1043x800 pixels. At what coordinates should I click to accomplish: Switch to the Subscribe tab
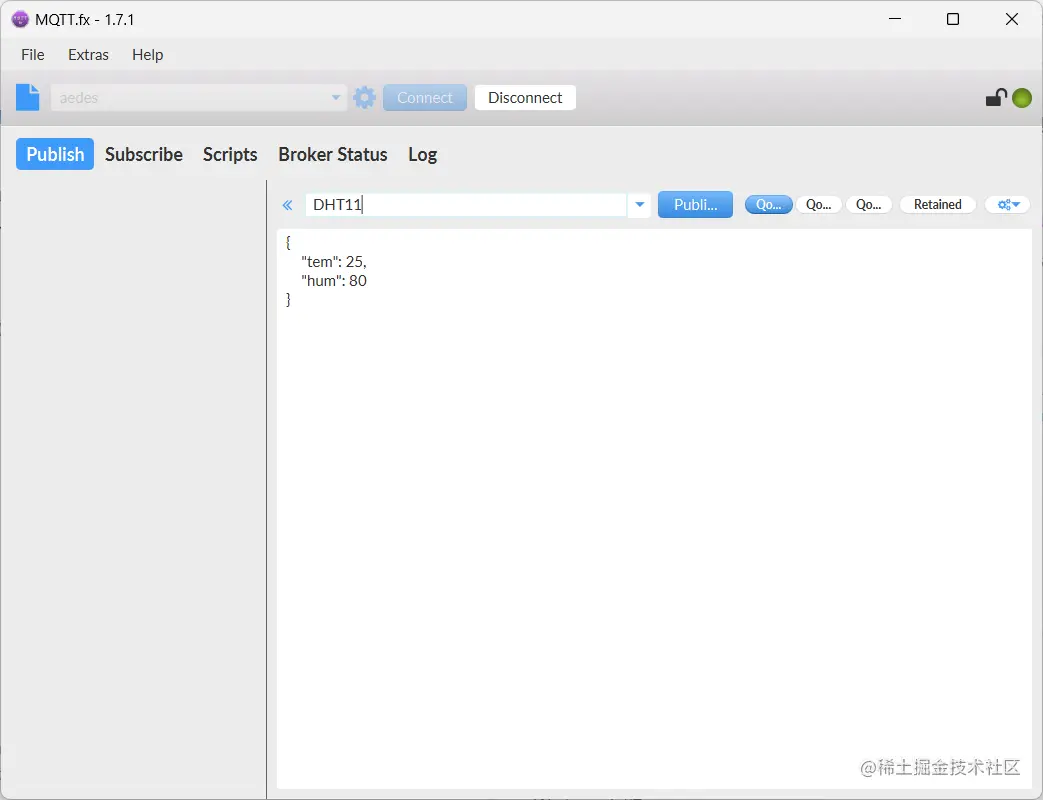144,154
